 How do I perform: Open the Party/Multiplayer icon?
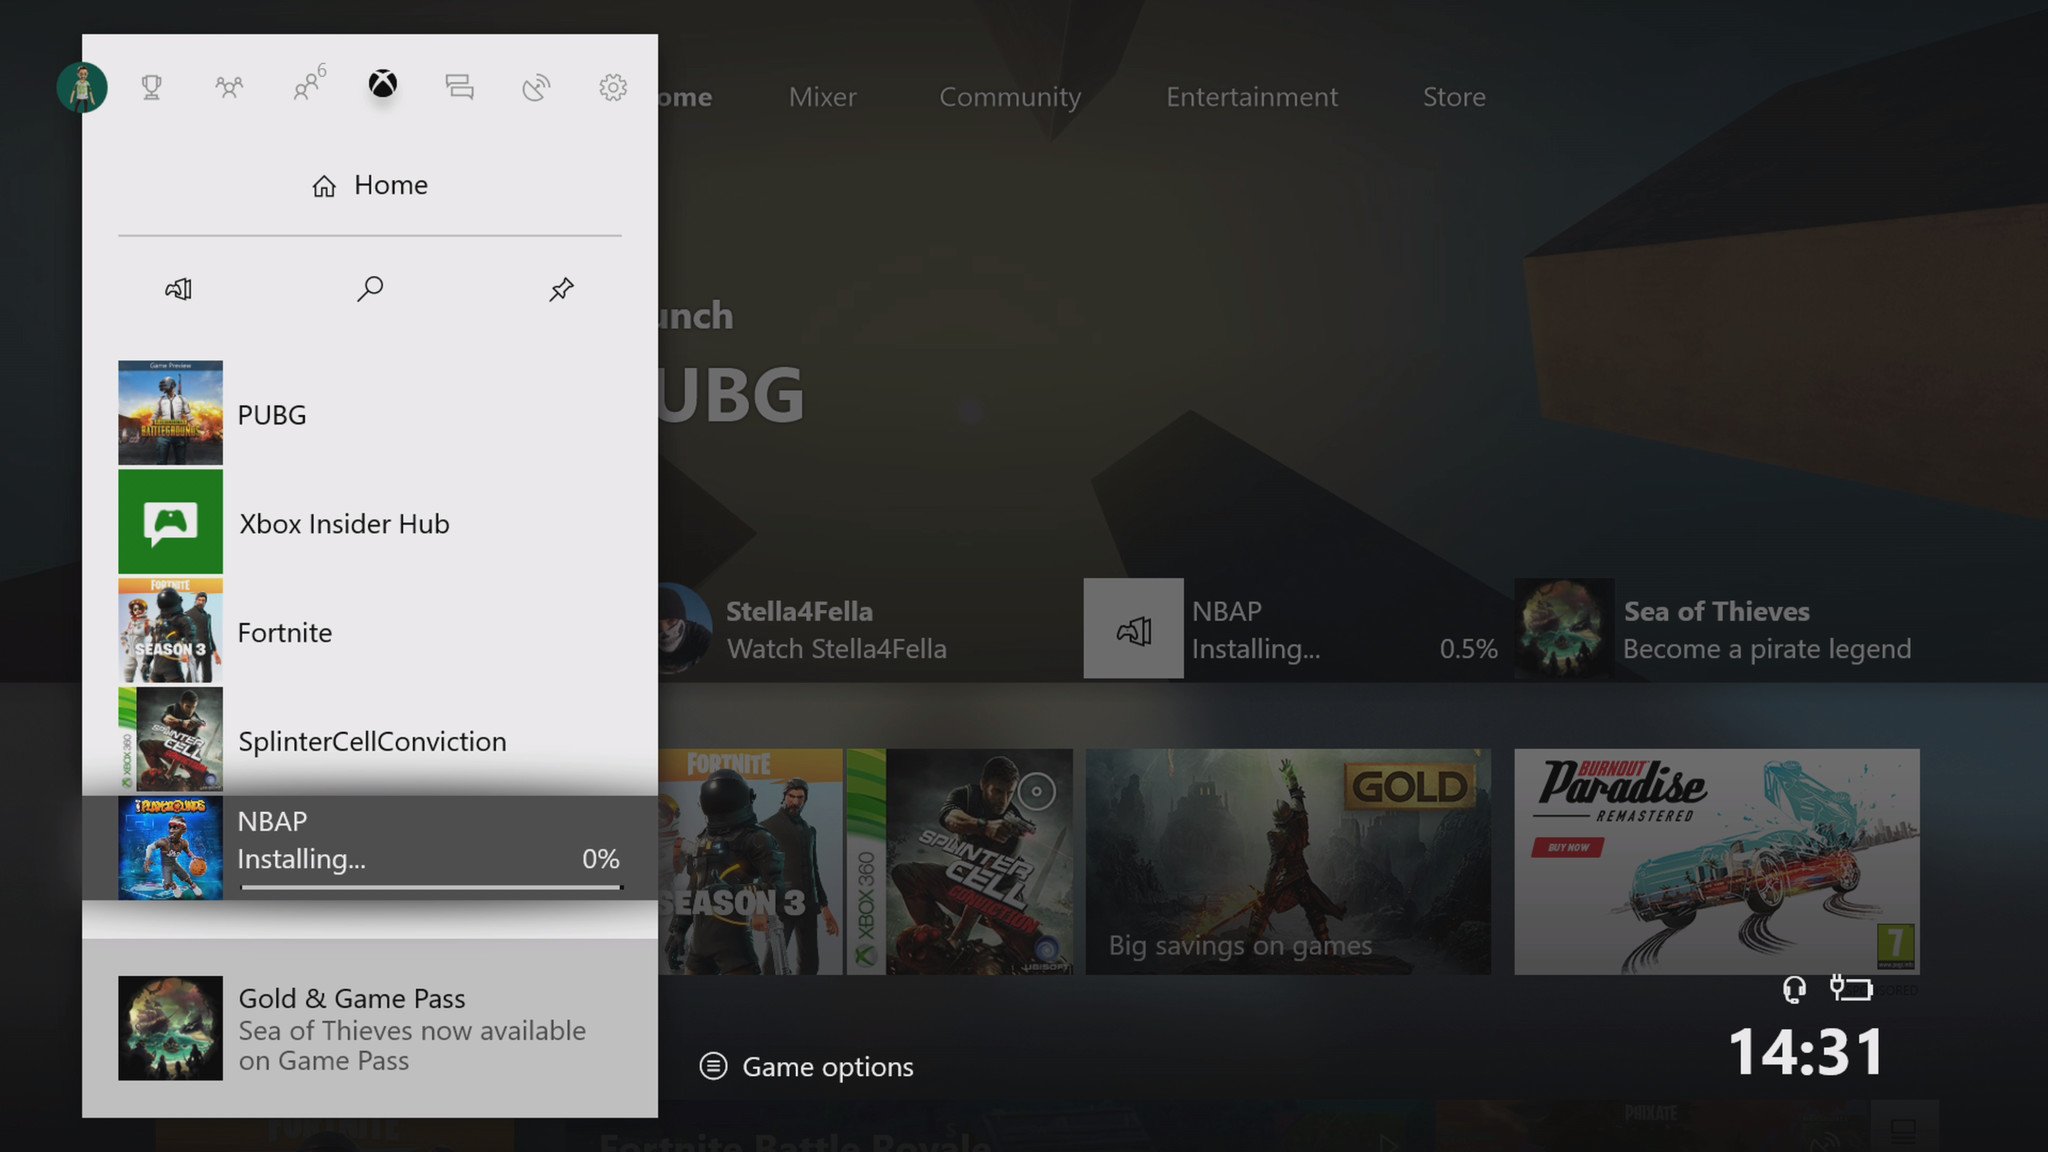(x=307, y=86)
